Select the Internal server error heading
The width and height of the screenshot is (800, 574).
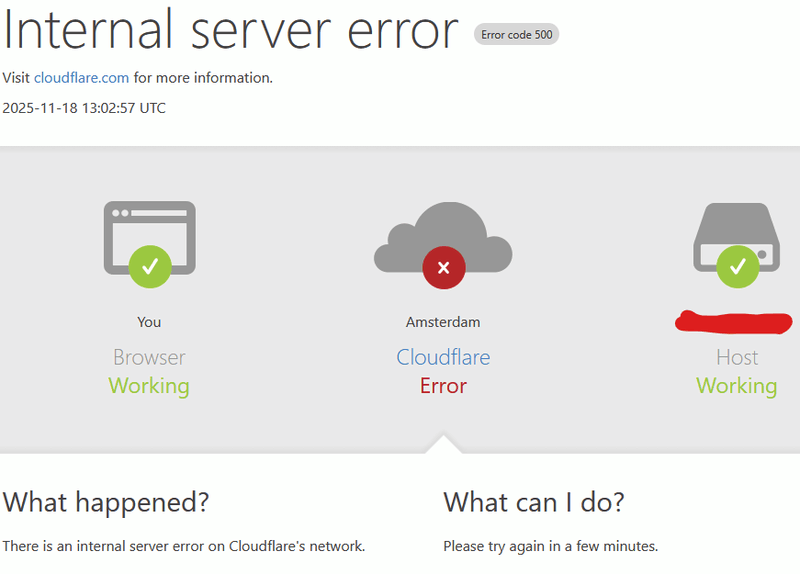pyautogui.click(x=231, y=31)
